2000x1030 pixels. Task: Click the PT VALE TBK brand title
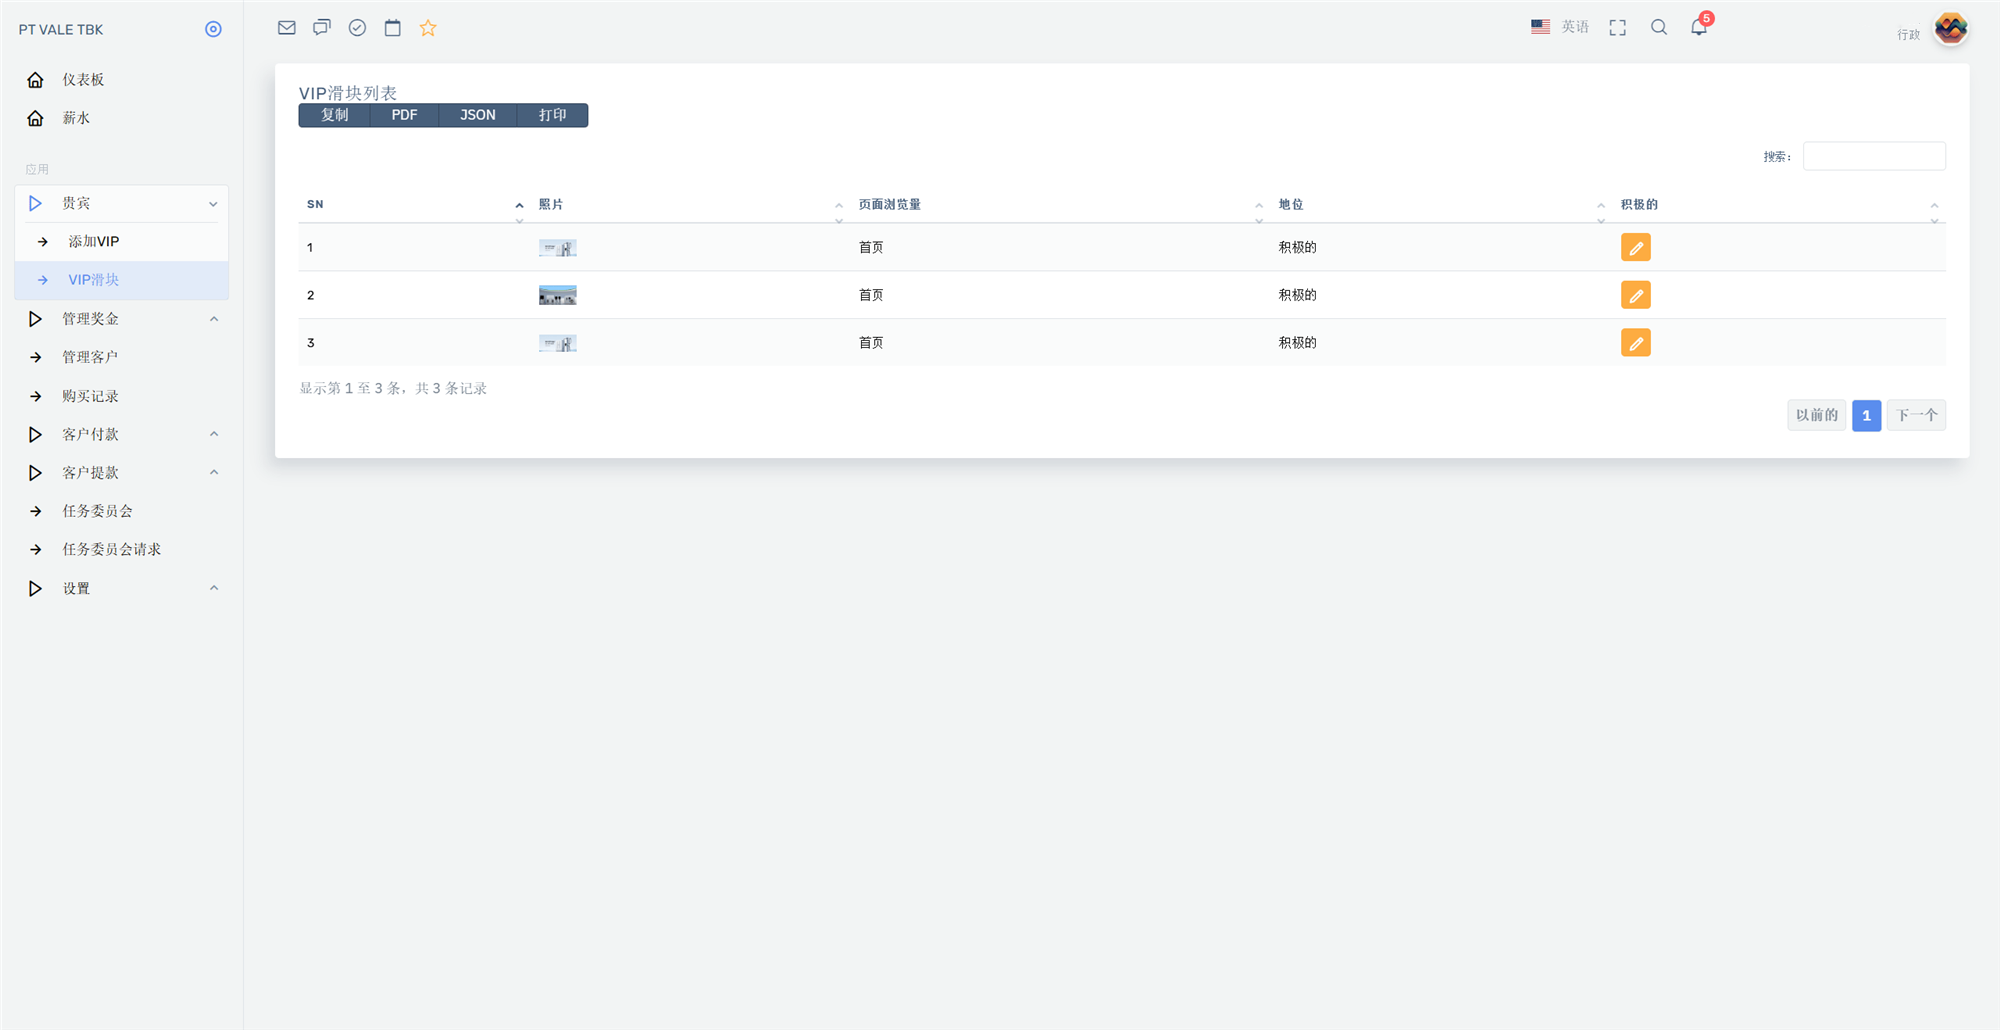(x=60, y=30)
